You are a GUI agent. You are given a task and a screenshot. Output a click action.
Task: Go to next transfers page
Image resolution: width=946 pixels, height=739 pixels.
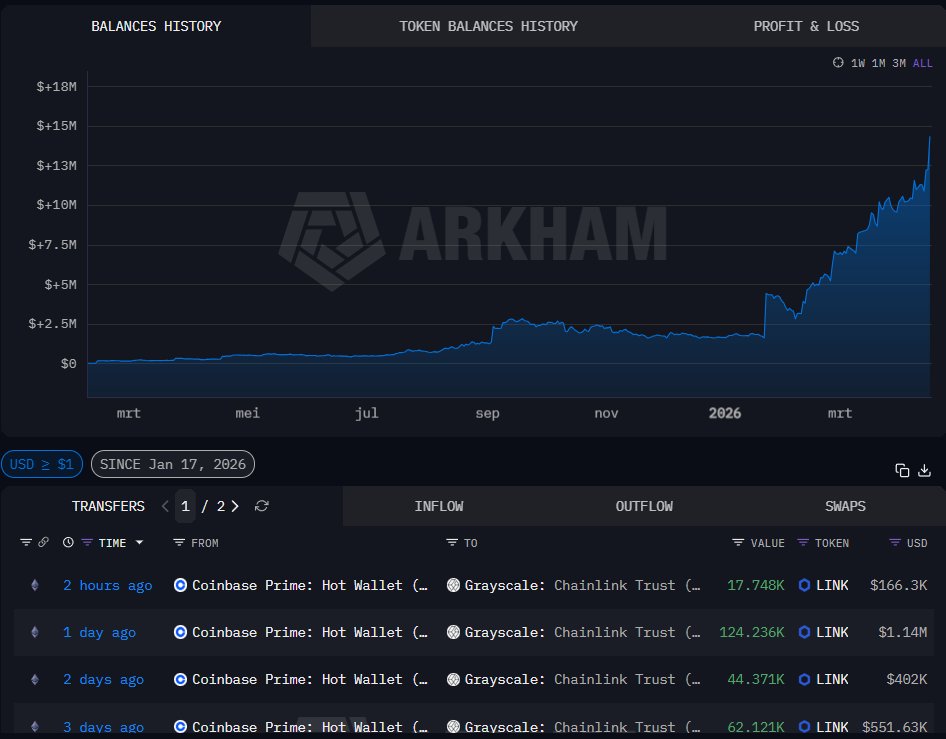click(235, 506)
